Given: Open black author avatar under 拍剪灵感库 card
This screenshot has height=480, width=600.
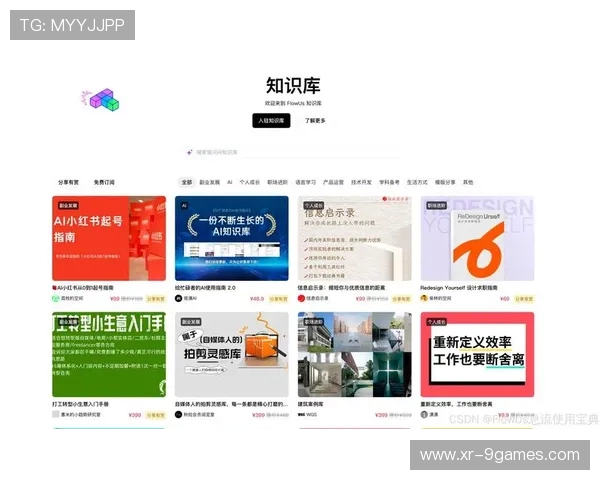Looking at the screenshot, I should [178, 414].
